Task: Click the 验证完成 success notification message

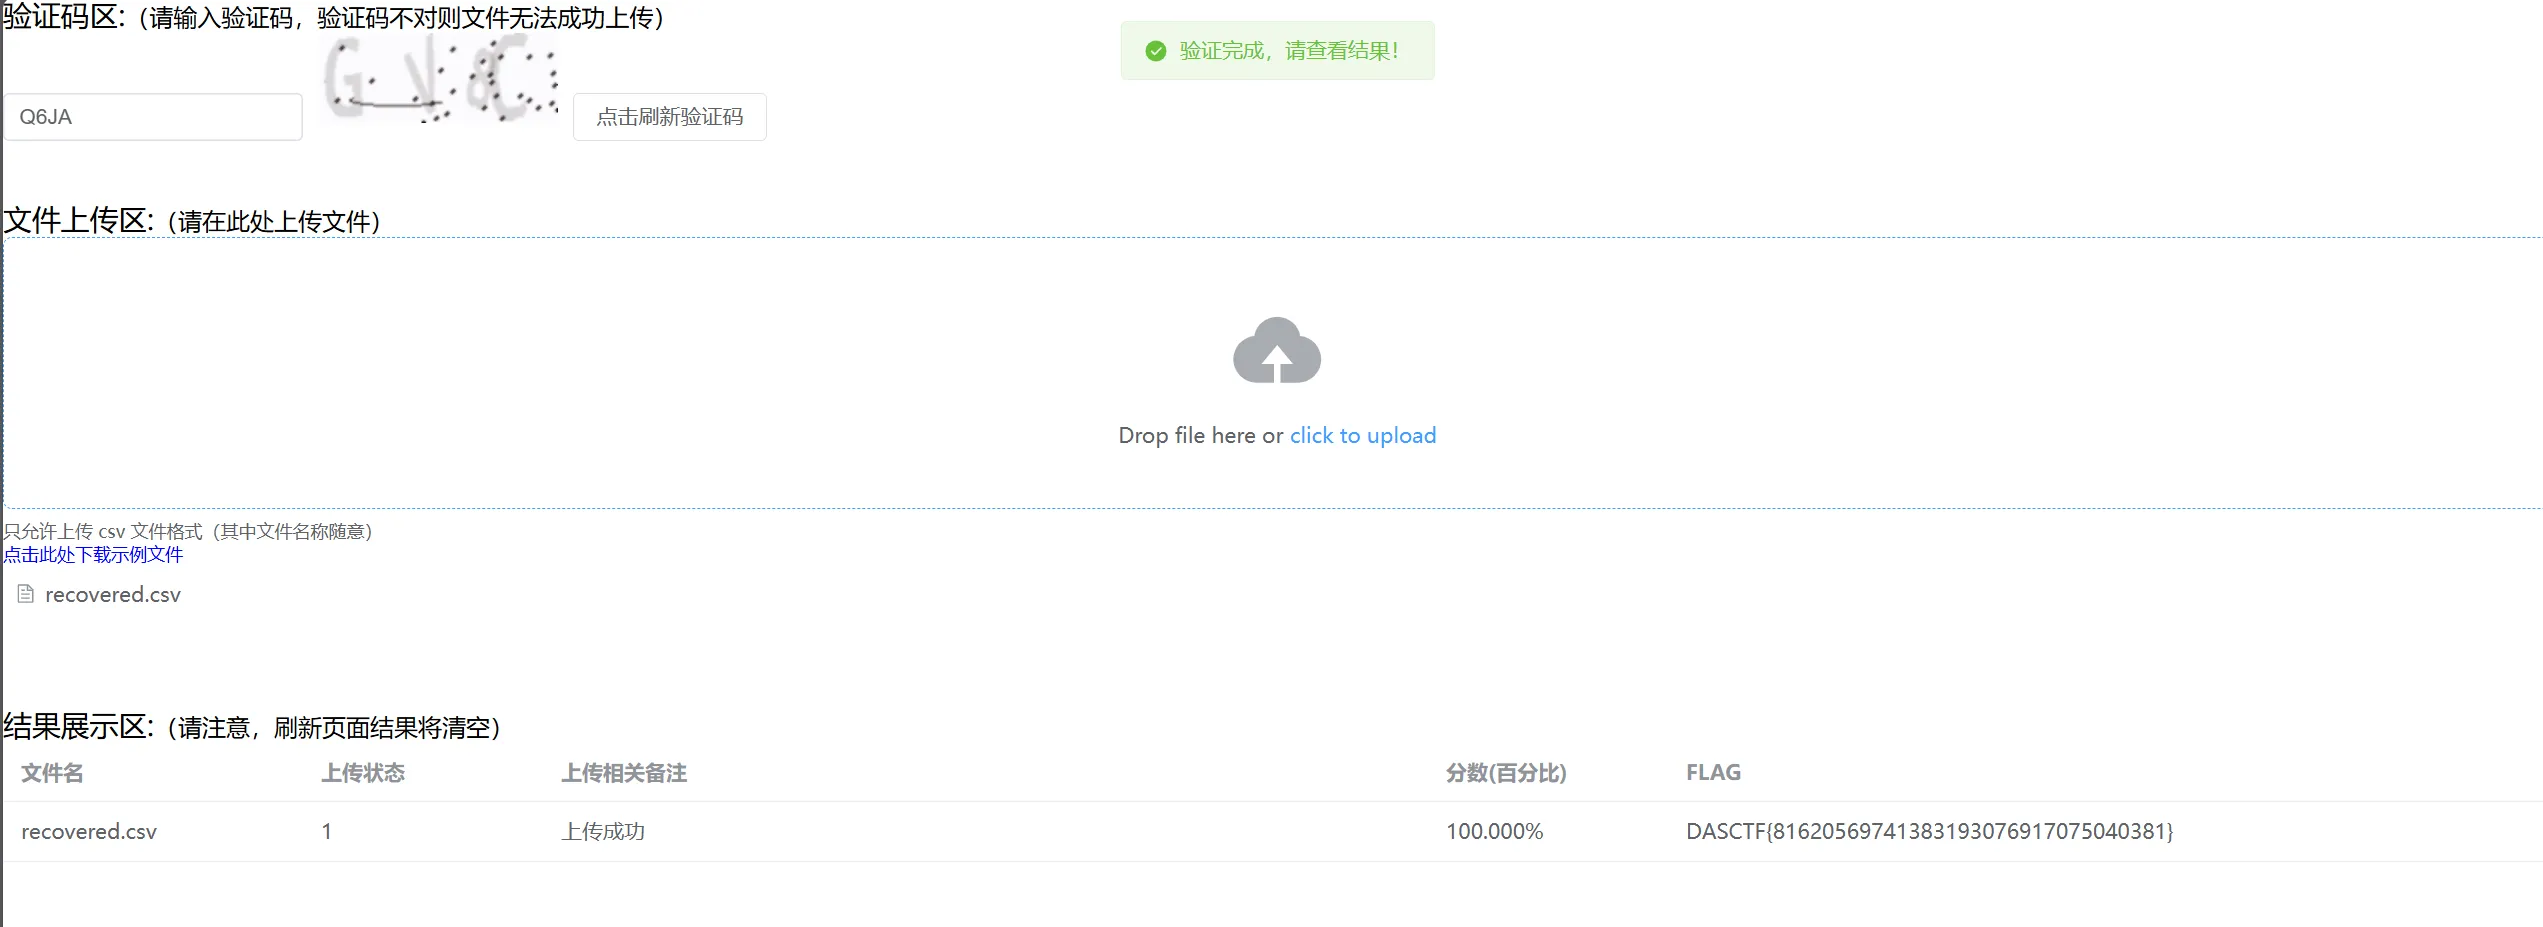Action: click(x=1288, y=51)
